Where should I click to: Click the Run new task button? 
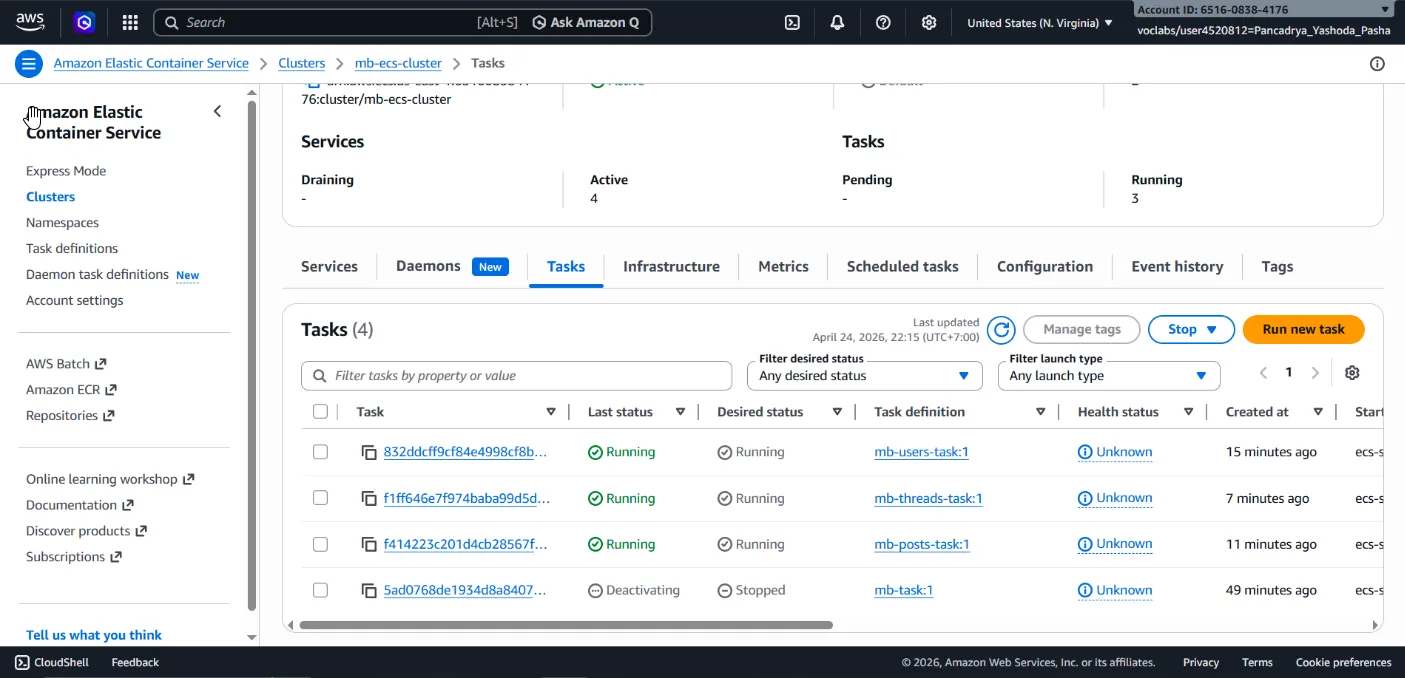1303,329
